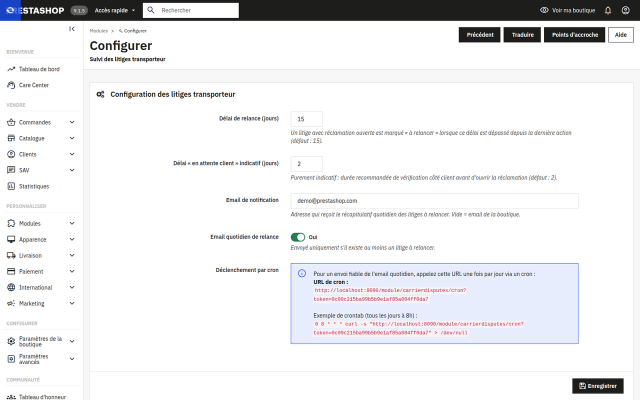
Task: Click the Paiement card icon
Action: coord(11,271)
